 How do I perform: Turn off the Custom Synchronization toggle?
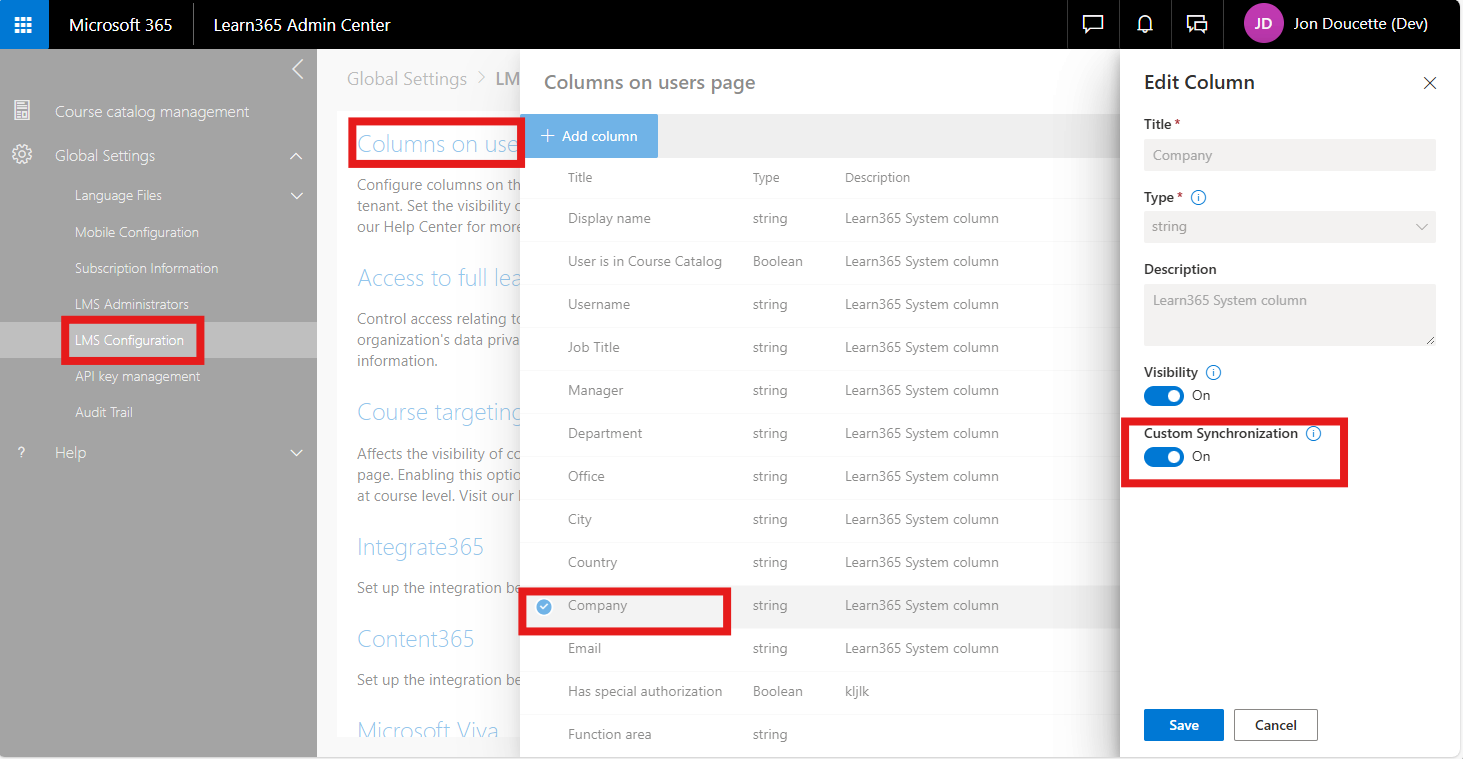(1164, 457)
